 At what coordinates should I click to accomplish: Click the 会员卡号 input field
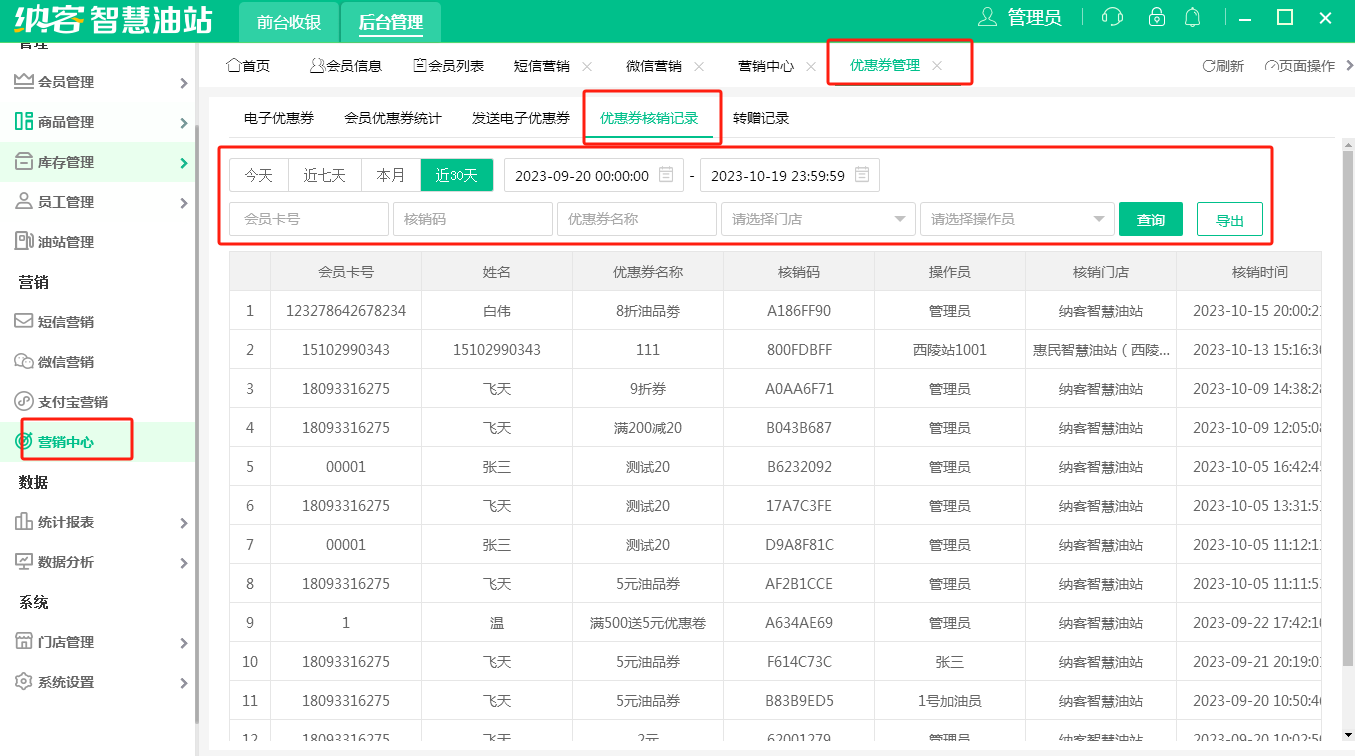pos(309,219)
